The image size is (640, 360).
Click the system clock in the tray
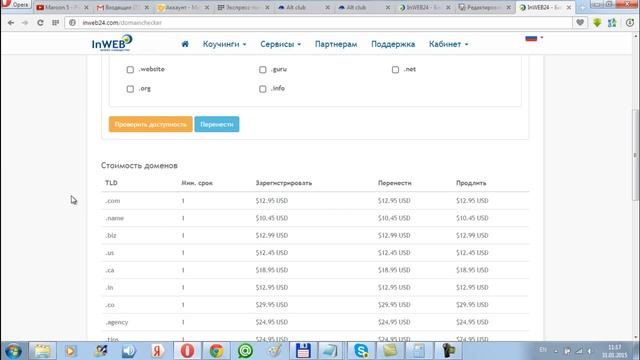point(614,351)
